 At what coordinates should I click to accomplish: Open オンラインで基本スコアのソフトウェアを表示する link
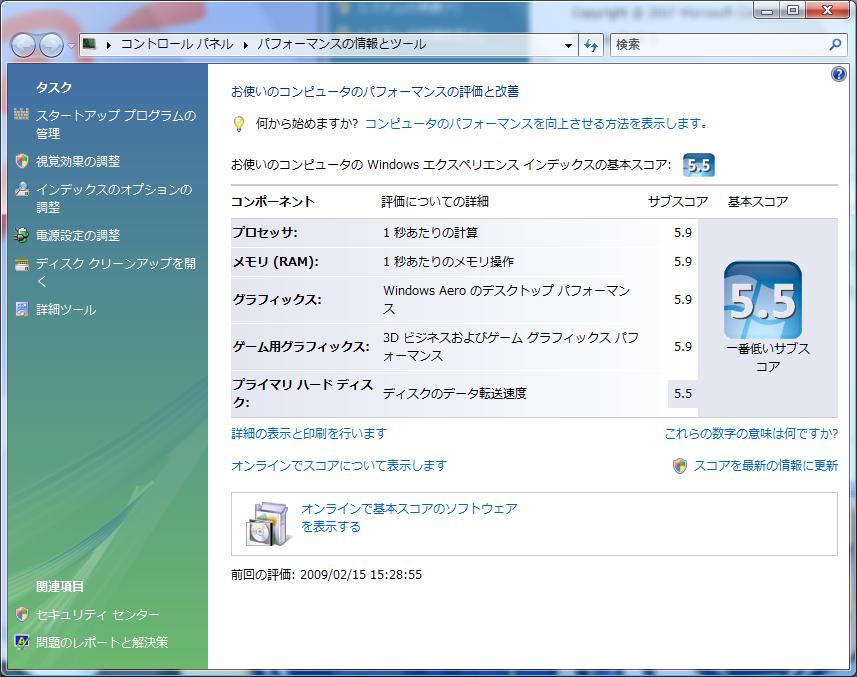tap(409, 517)
